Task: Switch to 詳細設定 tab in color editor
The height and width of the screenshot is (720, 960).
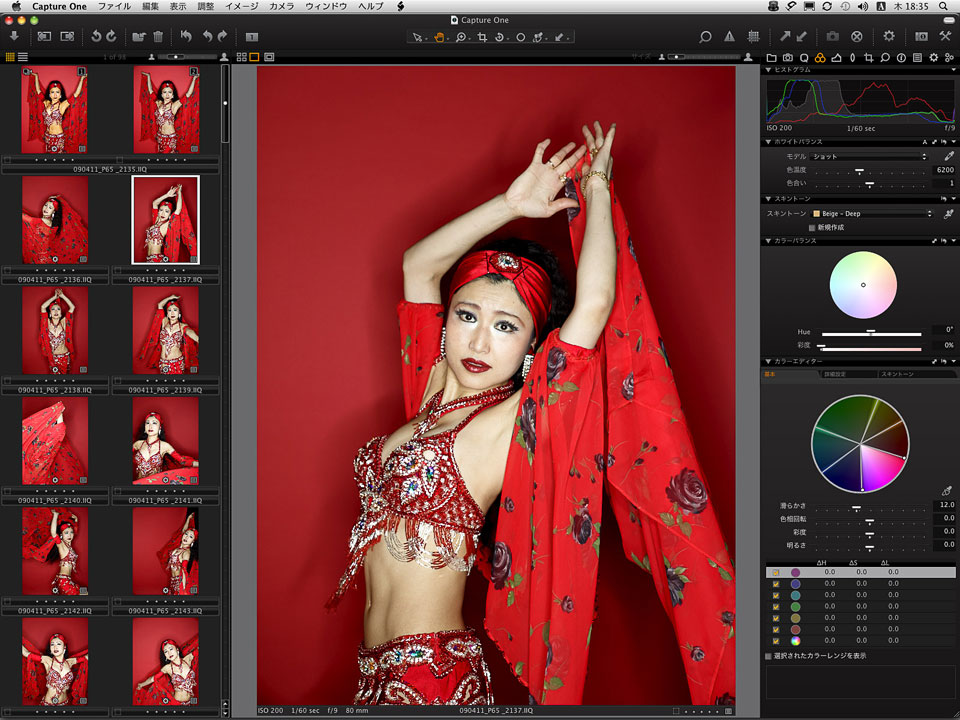Action: 836,373
